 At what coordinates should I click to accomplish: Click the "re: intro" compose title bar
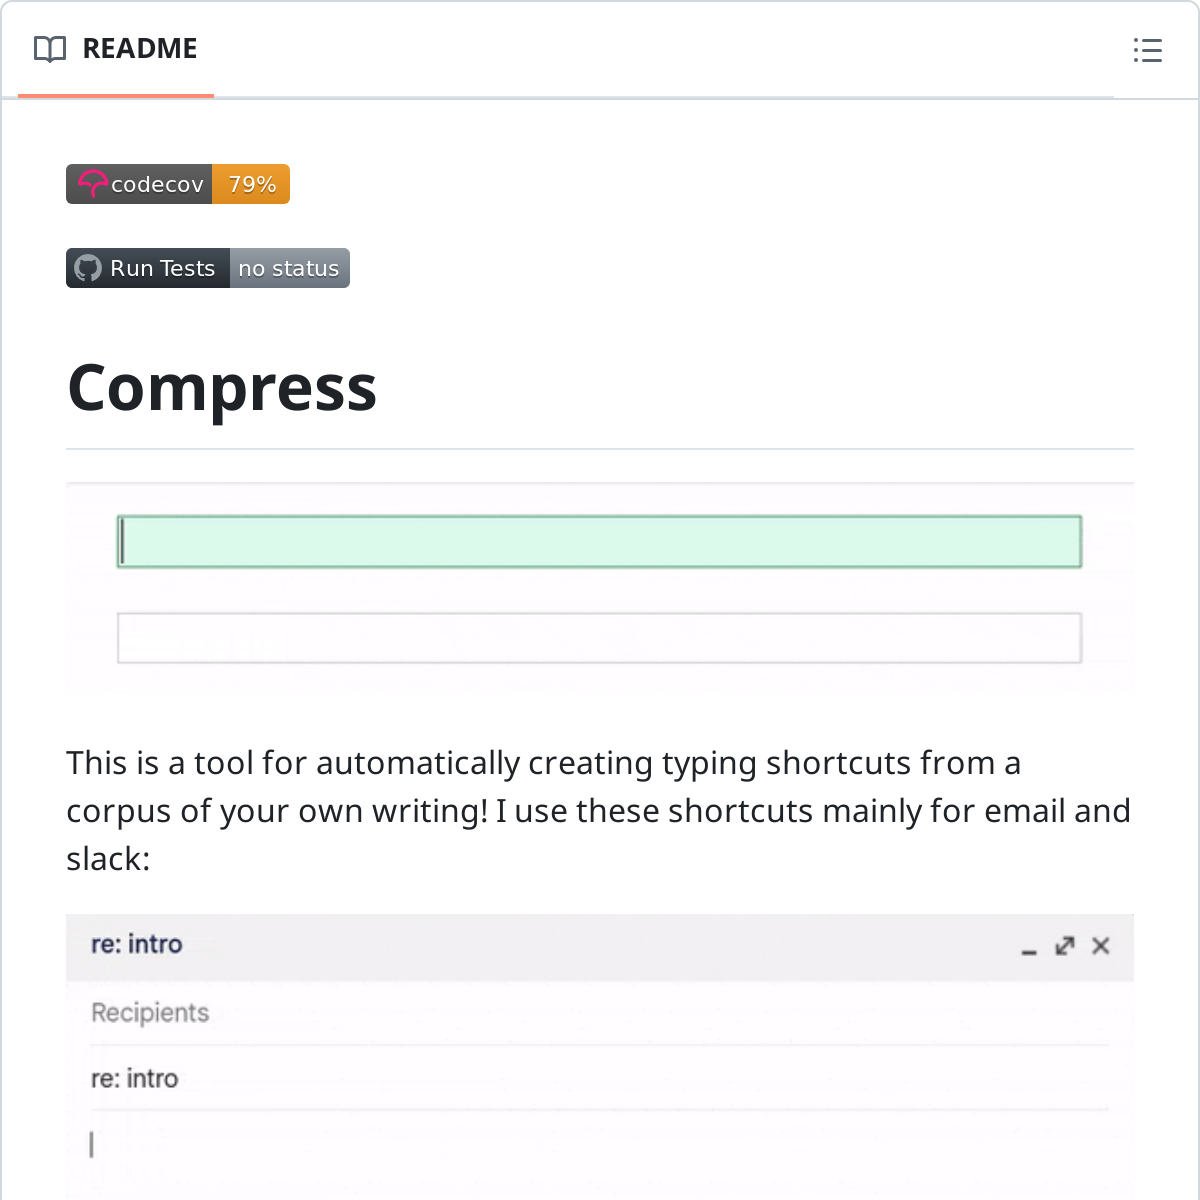coord(500,945)
